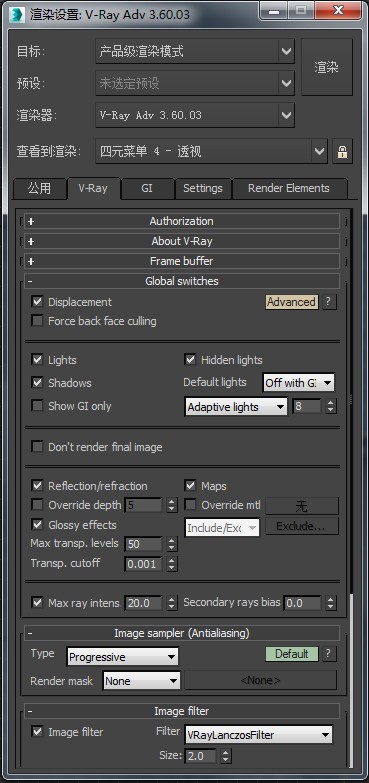
Task: Click the Max transp. levels field
Action: (143, 544)
